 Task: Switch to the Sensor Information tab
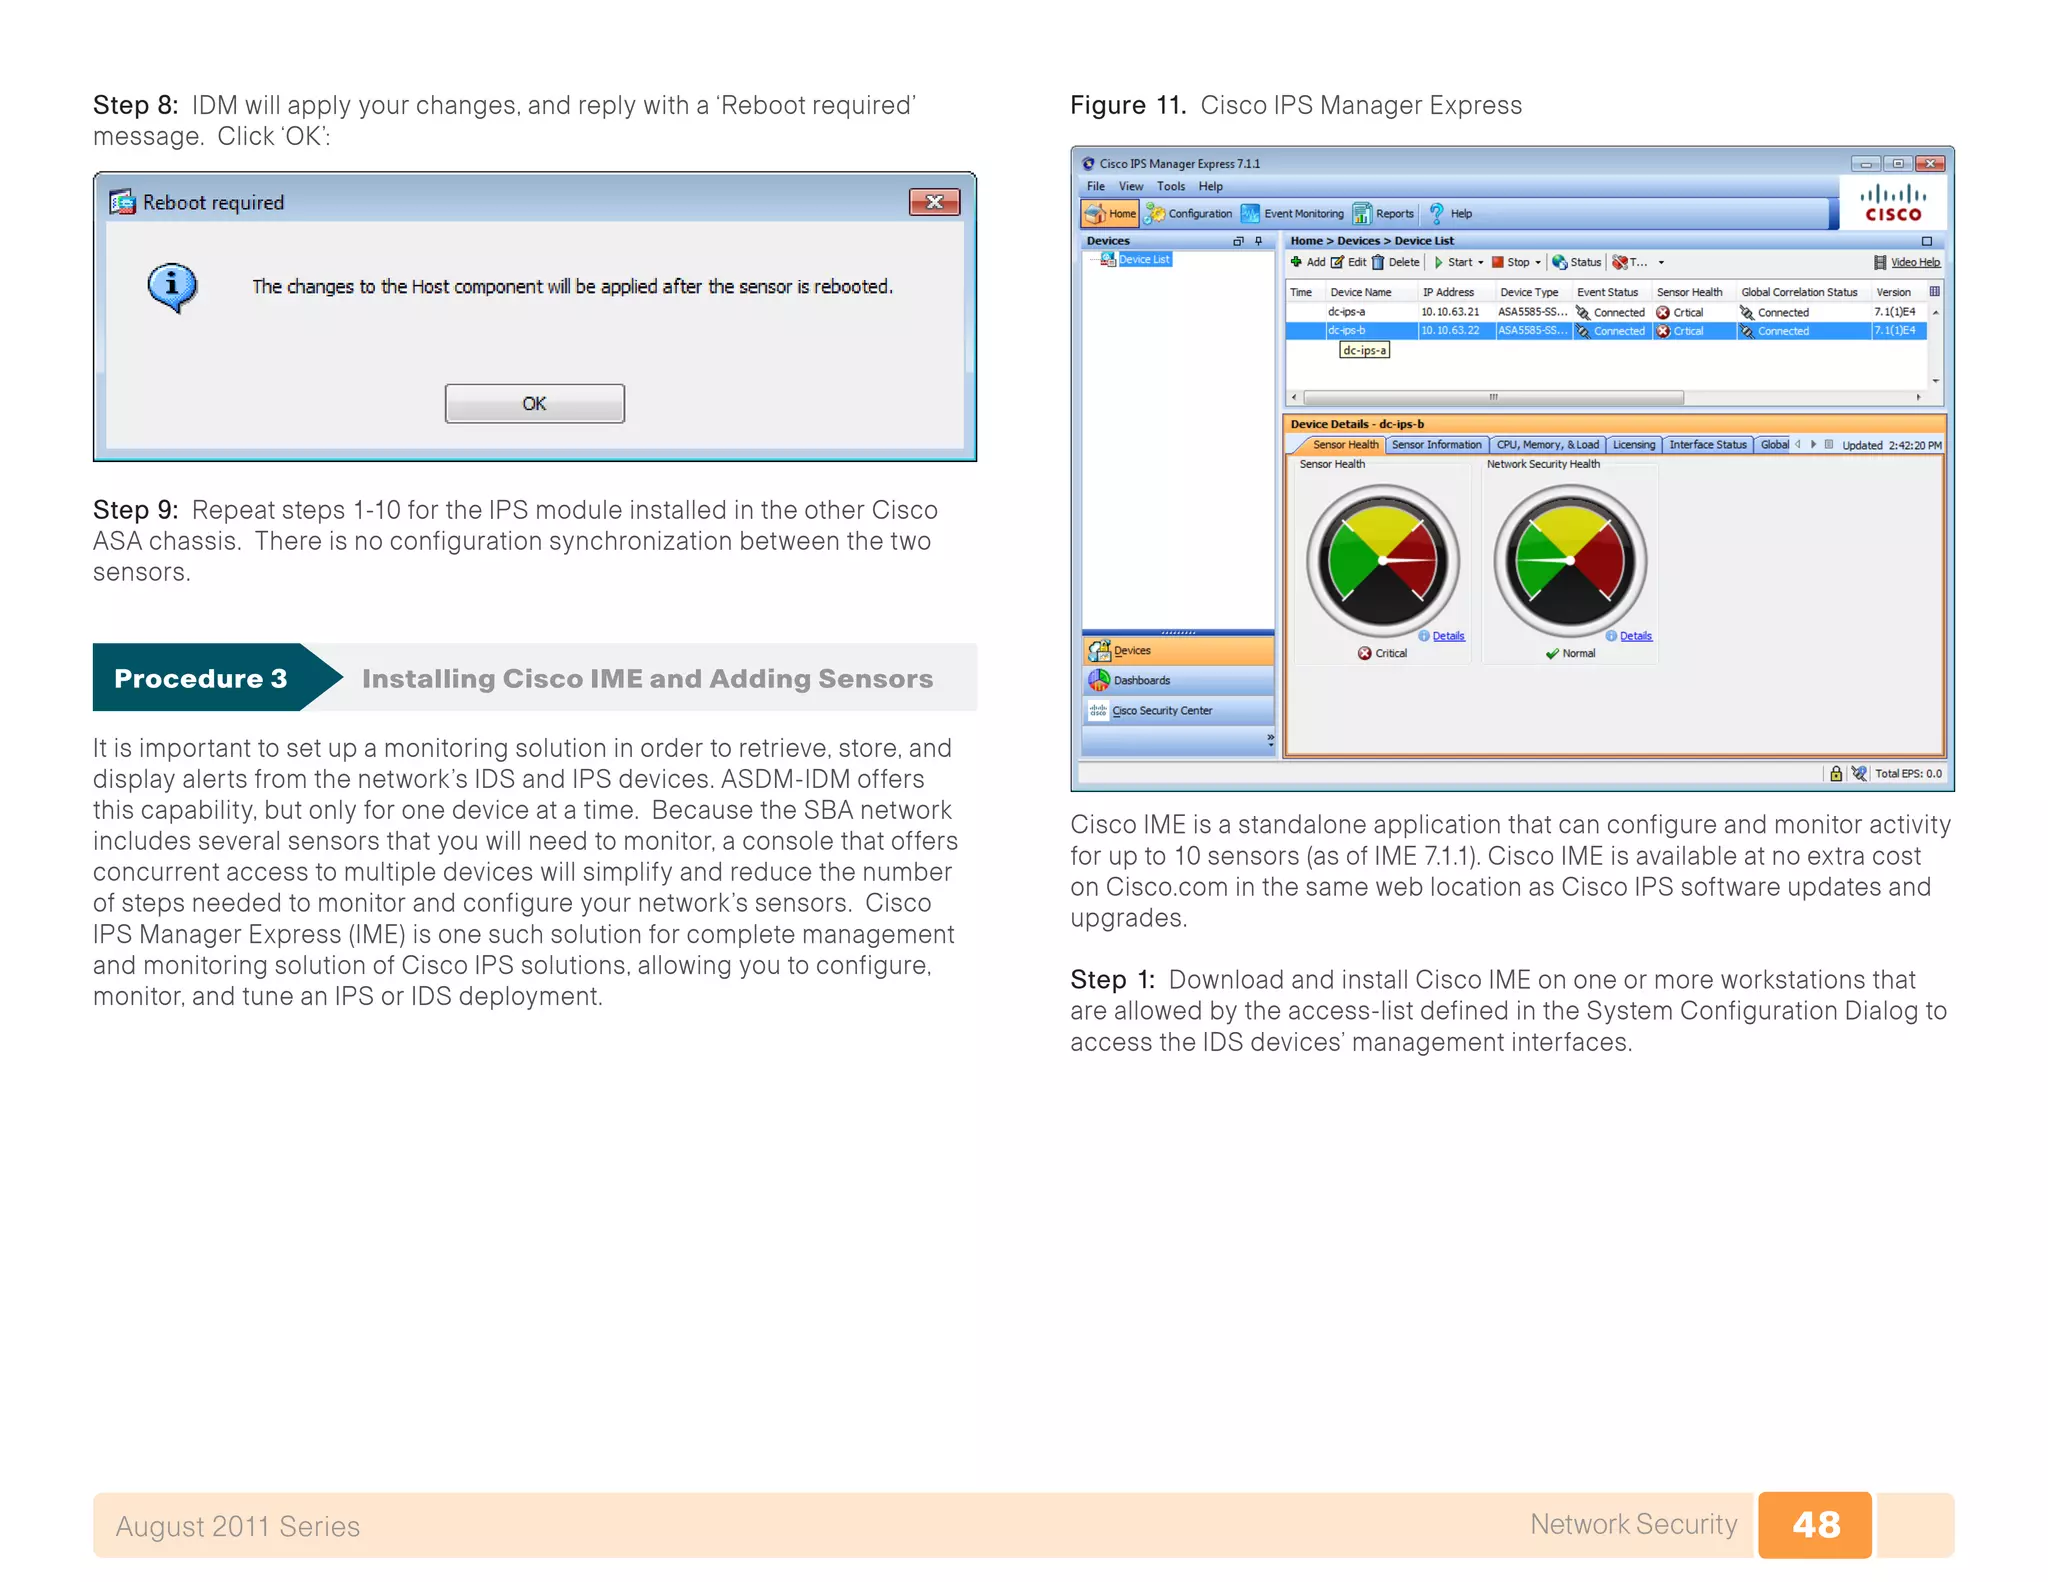click(x=1436, y=445)
